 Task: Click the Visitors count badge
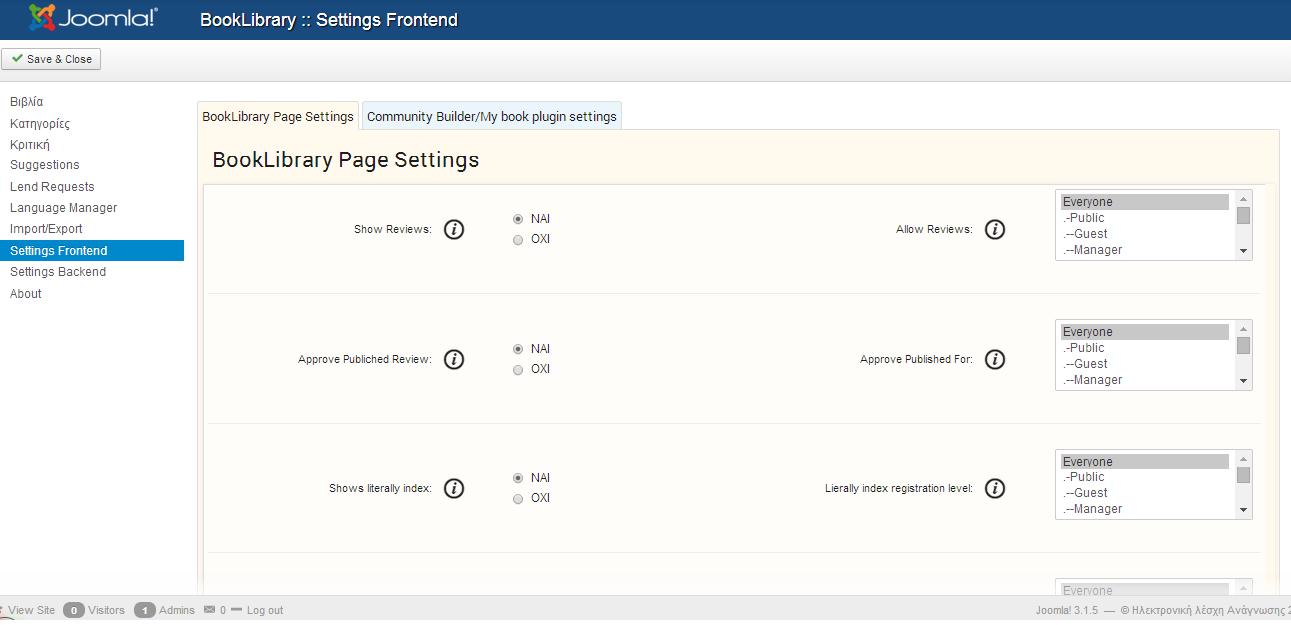(x=74, y=610)
